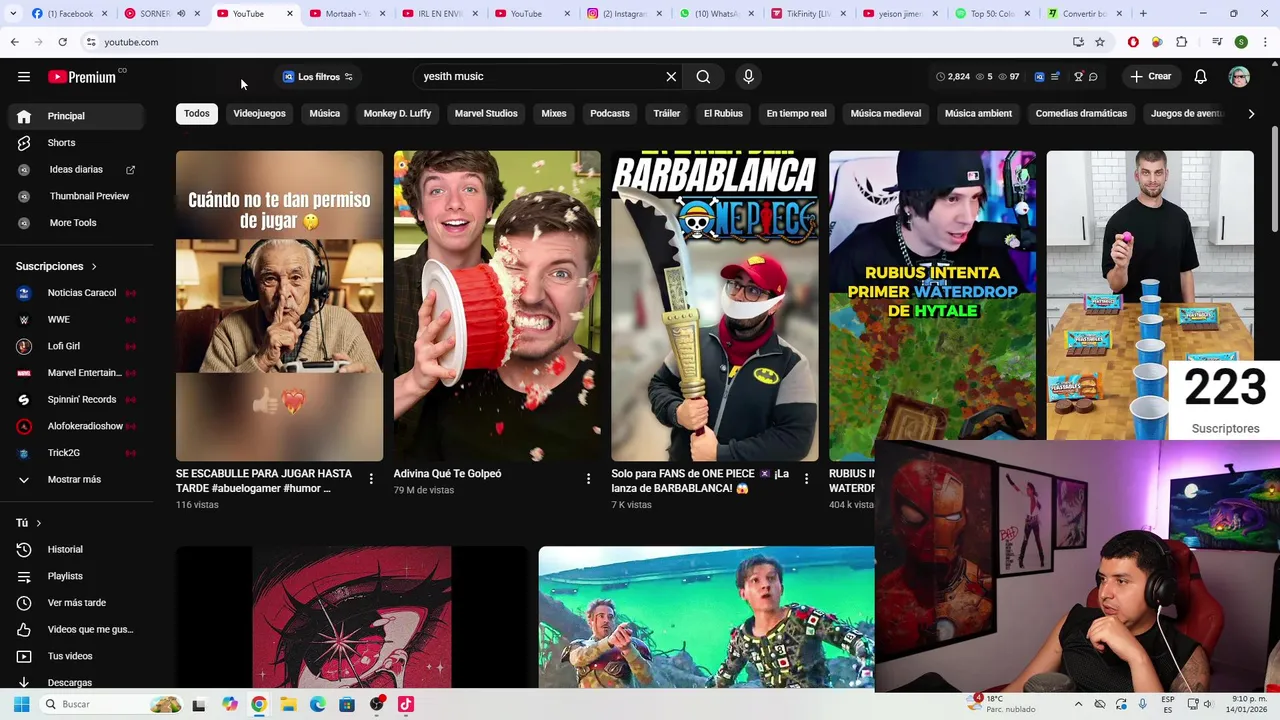Screen dimensions: 1280x720
Task: Click the Solo para FANS de ONE PIECE title
Action: [x=700, y=481]
